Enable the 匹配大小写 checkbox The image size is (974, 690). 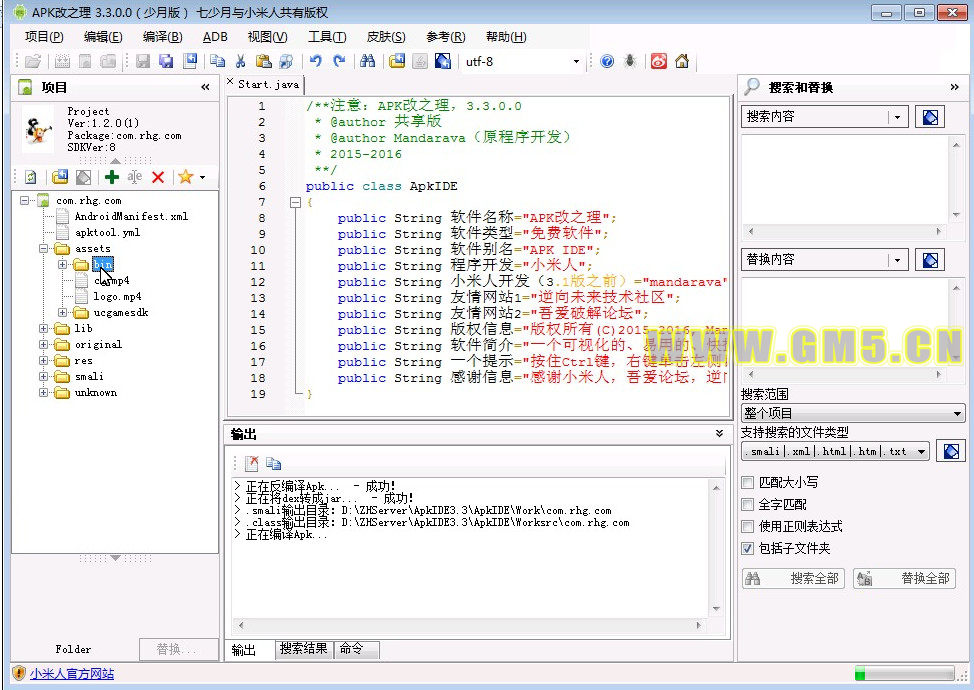click(748, 483)
